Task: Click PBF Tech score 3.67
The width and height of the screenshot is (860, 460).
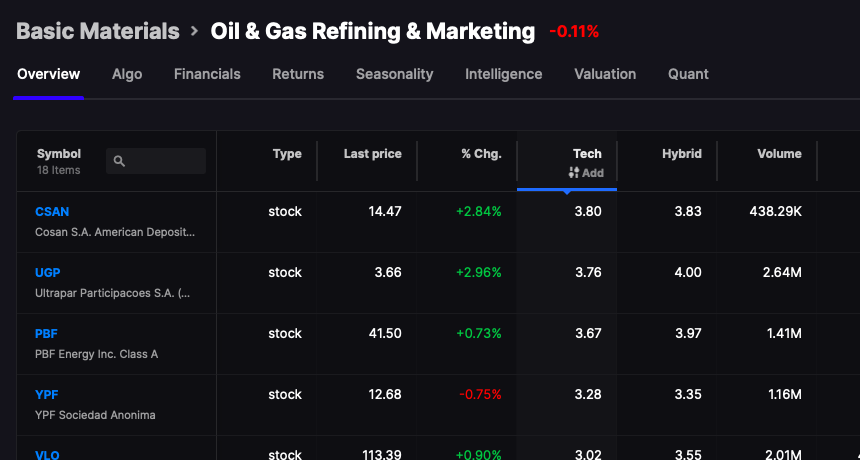Action: [x=588, y=333]
